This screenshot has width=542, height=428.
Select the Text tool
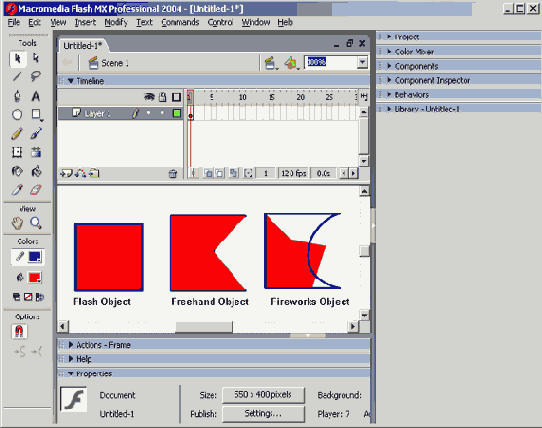click(x=36, y=96)
